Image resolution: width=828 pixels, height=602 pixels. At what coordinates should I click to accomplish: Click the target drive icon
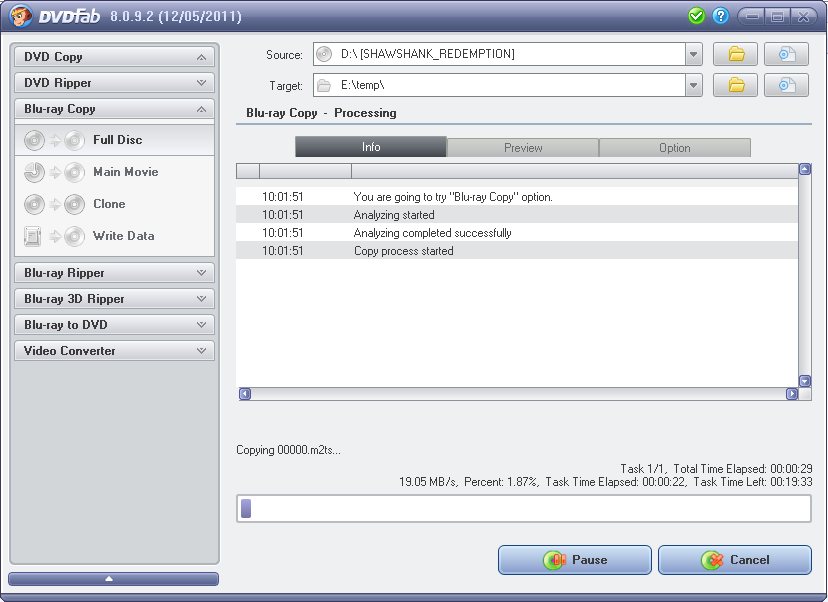coord(786,85)
